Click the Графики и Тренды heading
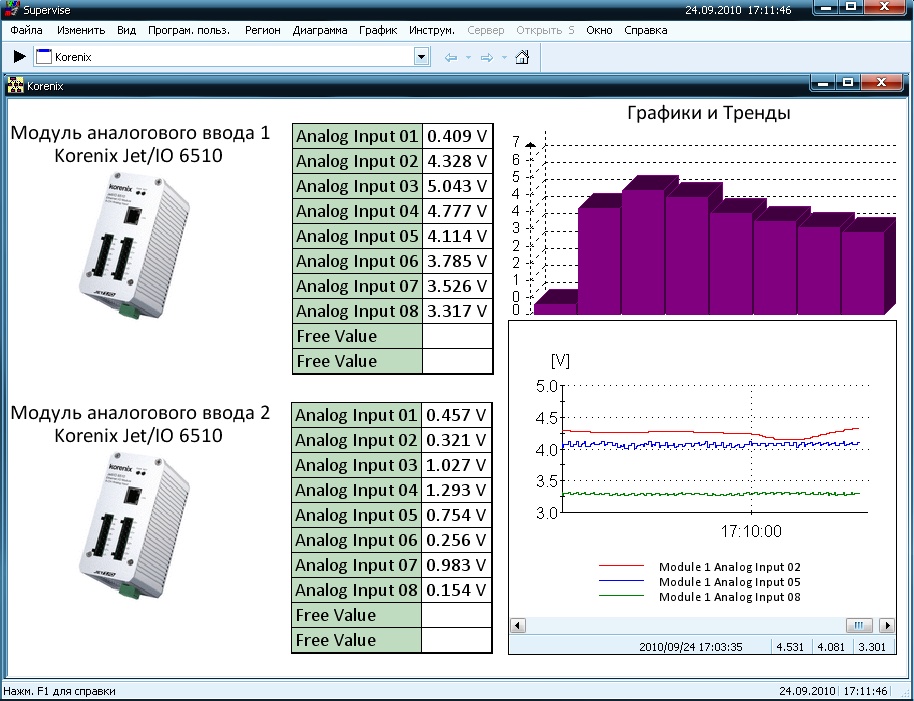The image size is (914, 701). 709,113
